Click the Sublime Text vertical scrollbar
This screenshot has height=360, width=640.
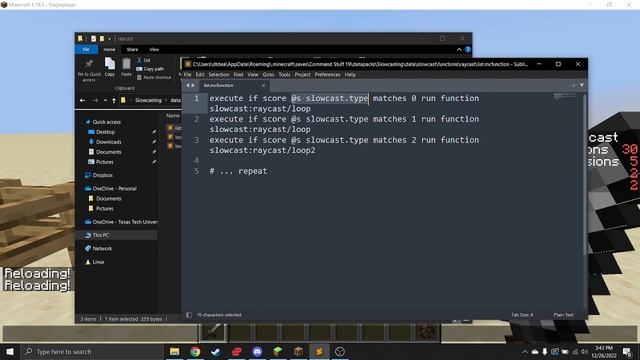584,176
